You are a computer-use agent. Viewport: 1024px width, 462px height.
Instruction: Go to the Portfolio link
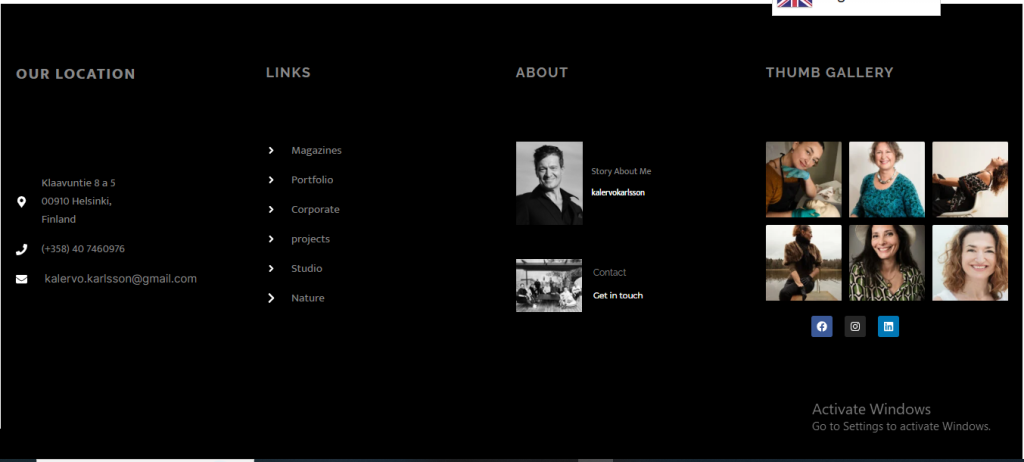click(312, 180)
